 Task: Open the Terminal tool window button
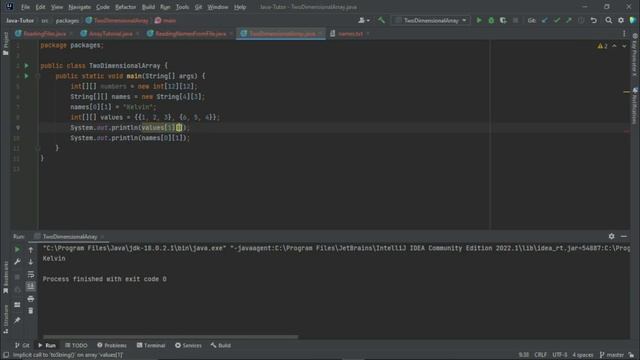coord(151,345)
